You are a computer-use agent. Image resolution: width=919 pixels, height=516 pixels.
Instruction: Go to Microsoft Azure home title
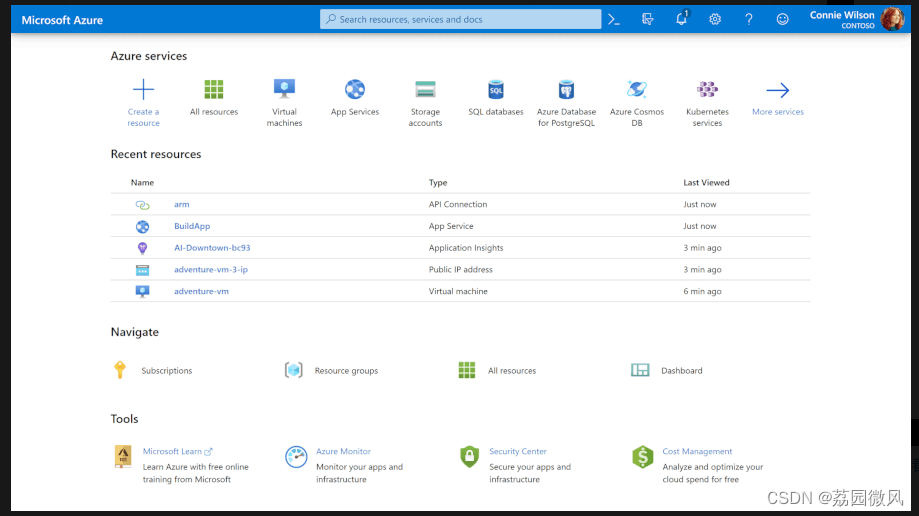coord(62,20)
